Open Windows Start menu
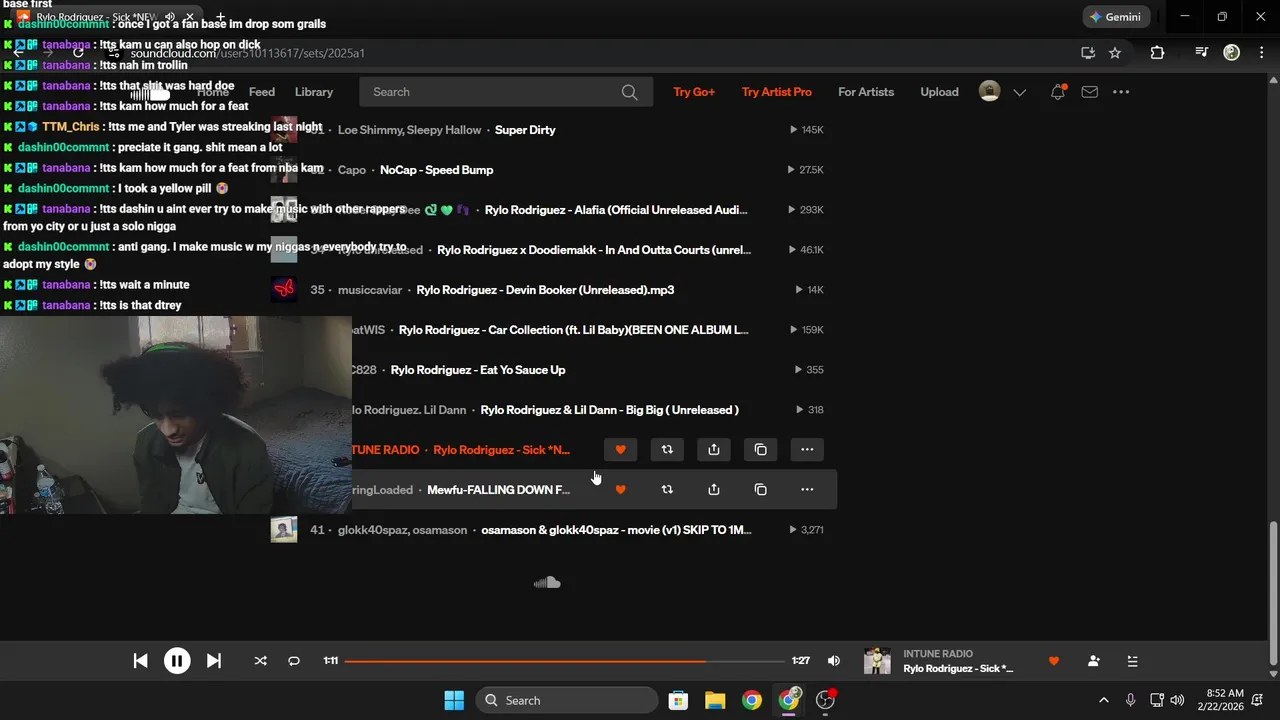1280x720 pixels. 454,700
